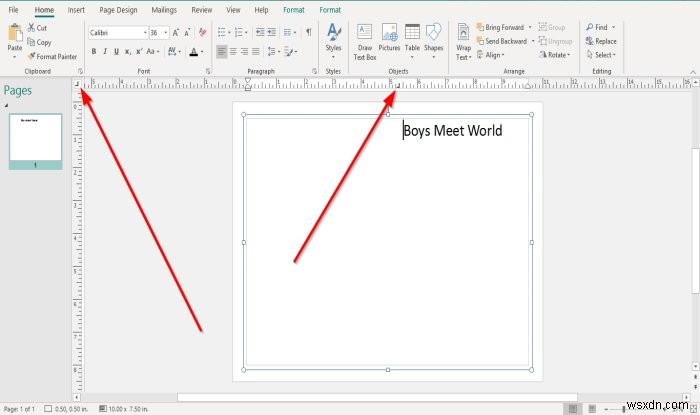700x415 pixels.
Task: Open the font size dropdown
Action: tap(166, 33)
